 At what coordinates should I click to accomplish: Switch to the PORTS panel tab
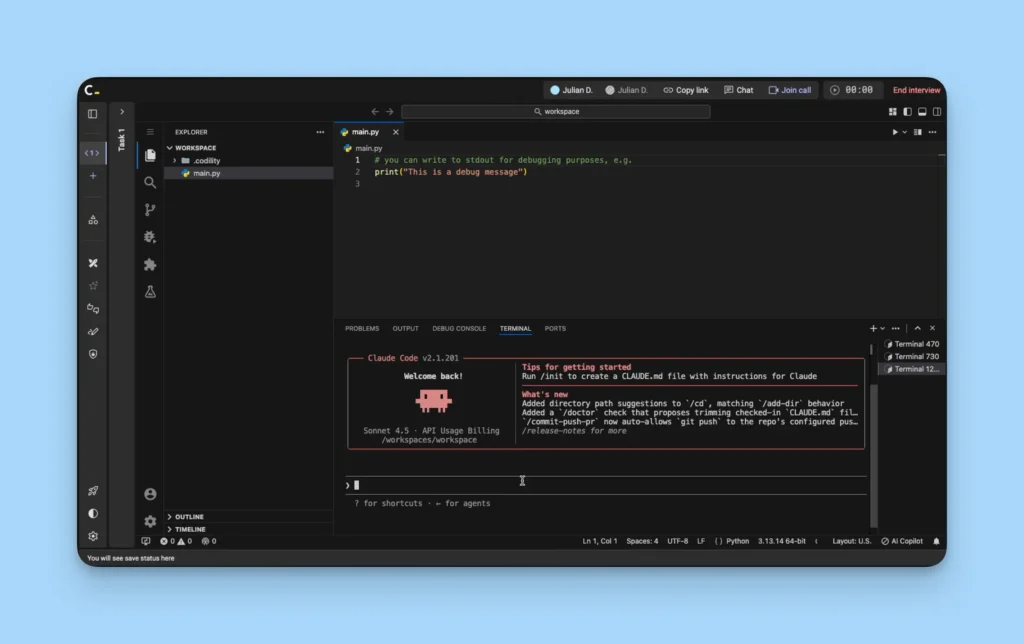click(x=555, y=329)
